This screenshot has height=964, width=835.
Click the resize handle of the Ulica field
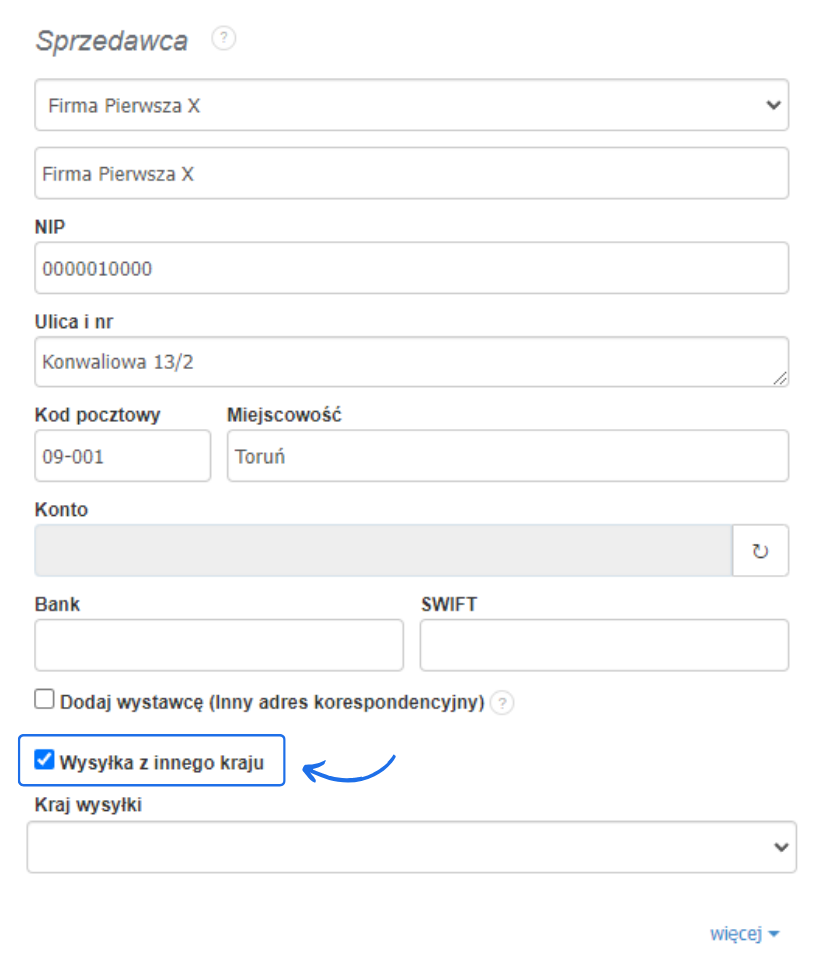780,378
